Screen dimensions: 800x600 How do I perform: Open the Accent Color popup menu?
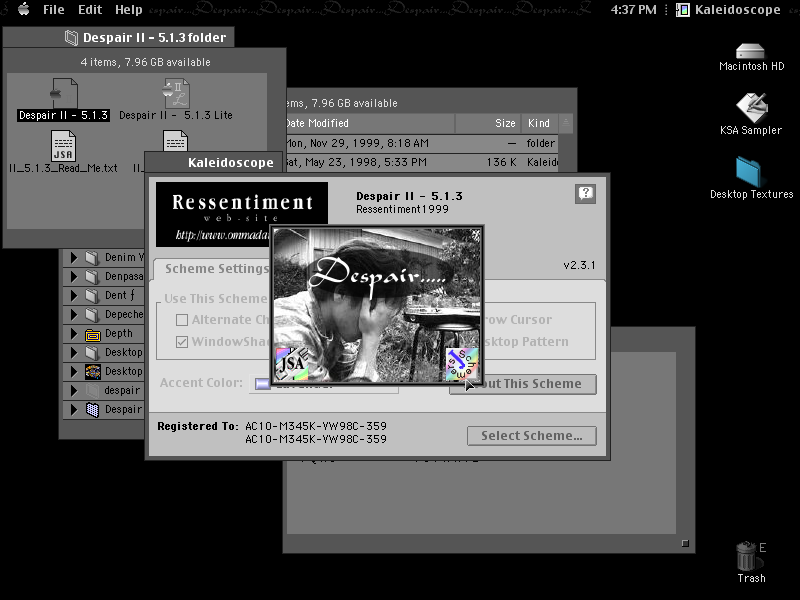click(x=323, y=384)
